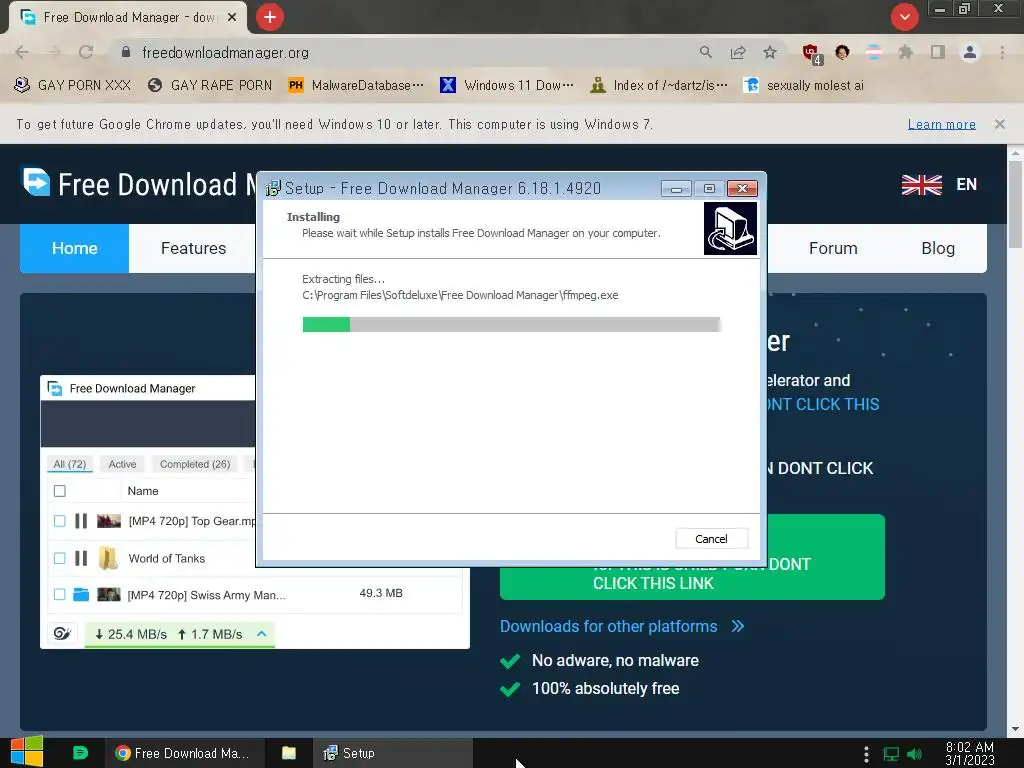1024x768 pixels.
Task: Select the Active filter tab
Action: point(122,464)
